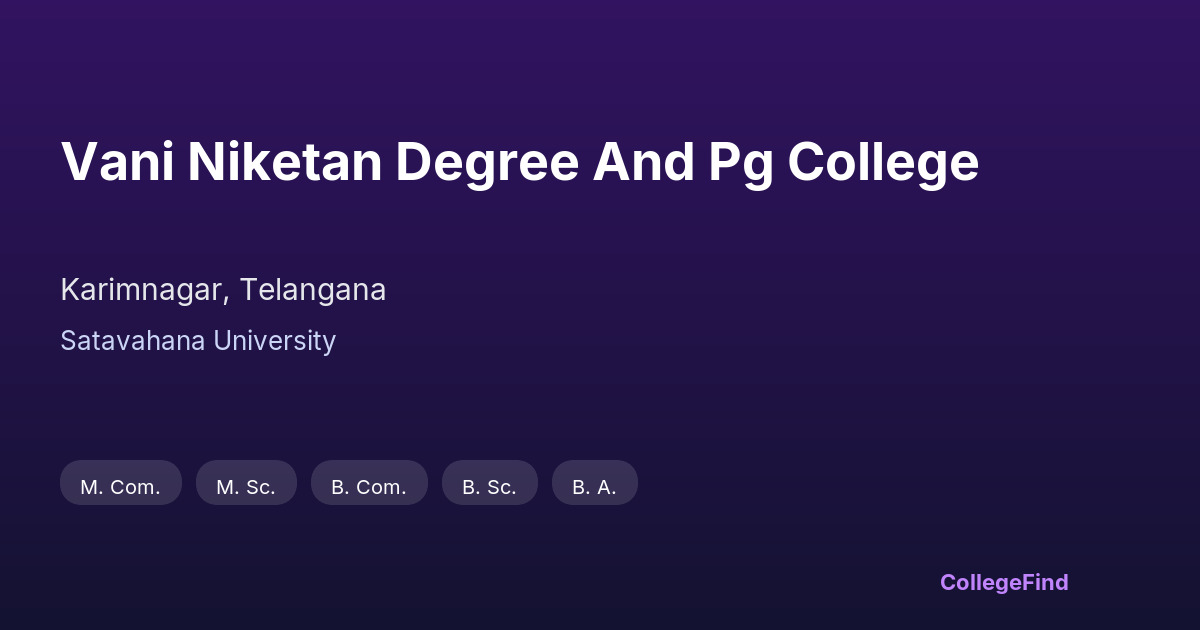Pick the B. A. course chip
Image resolution: width=1200 pixels, height=630 pixels.
pos(594,487)
